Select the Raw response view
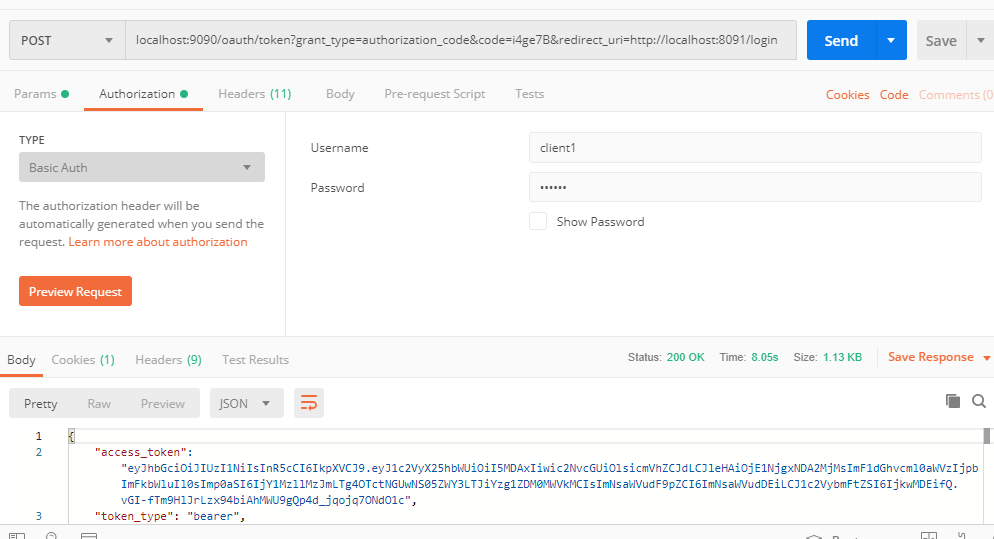Image resolution: width=994 pixels, height=539 pixels. pyautogui.click(x=99, y=403)
